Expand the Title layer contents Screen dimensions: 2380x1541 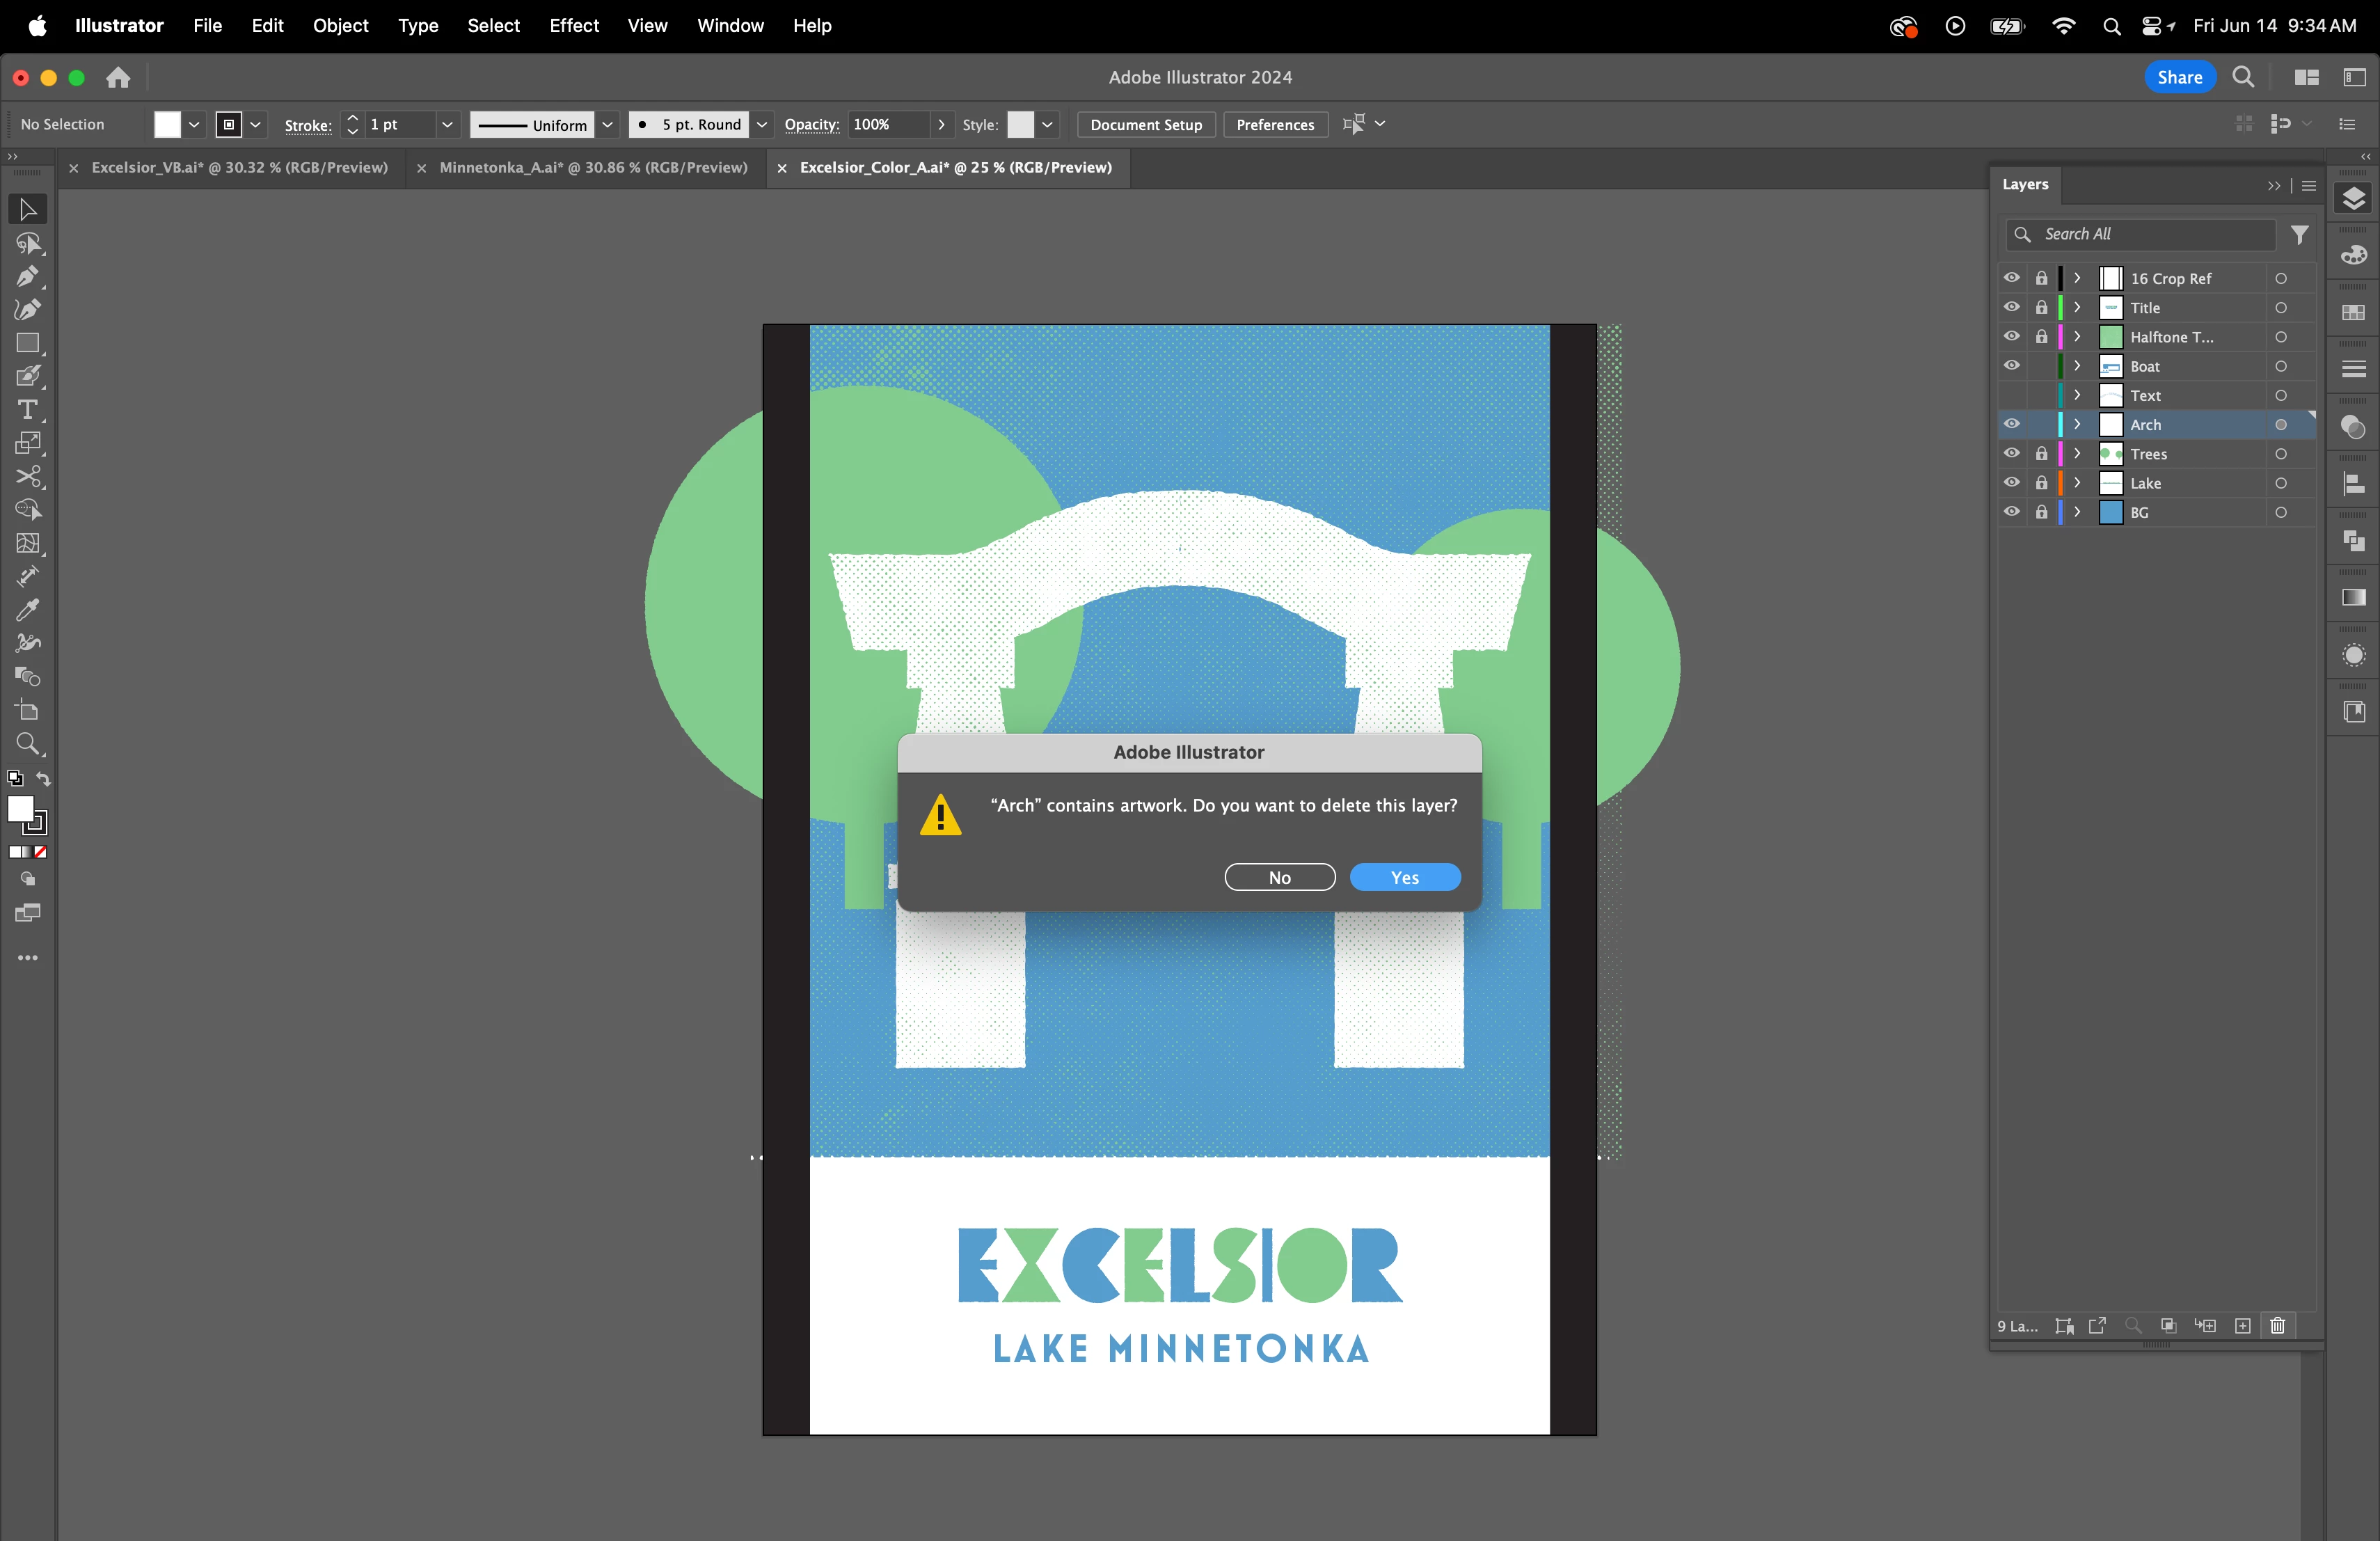(x=2077, y=308)
